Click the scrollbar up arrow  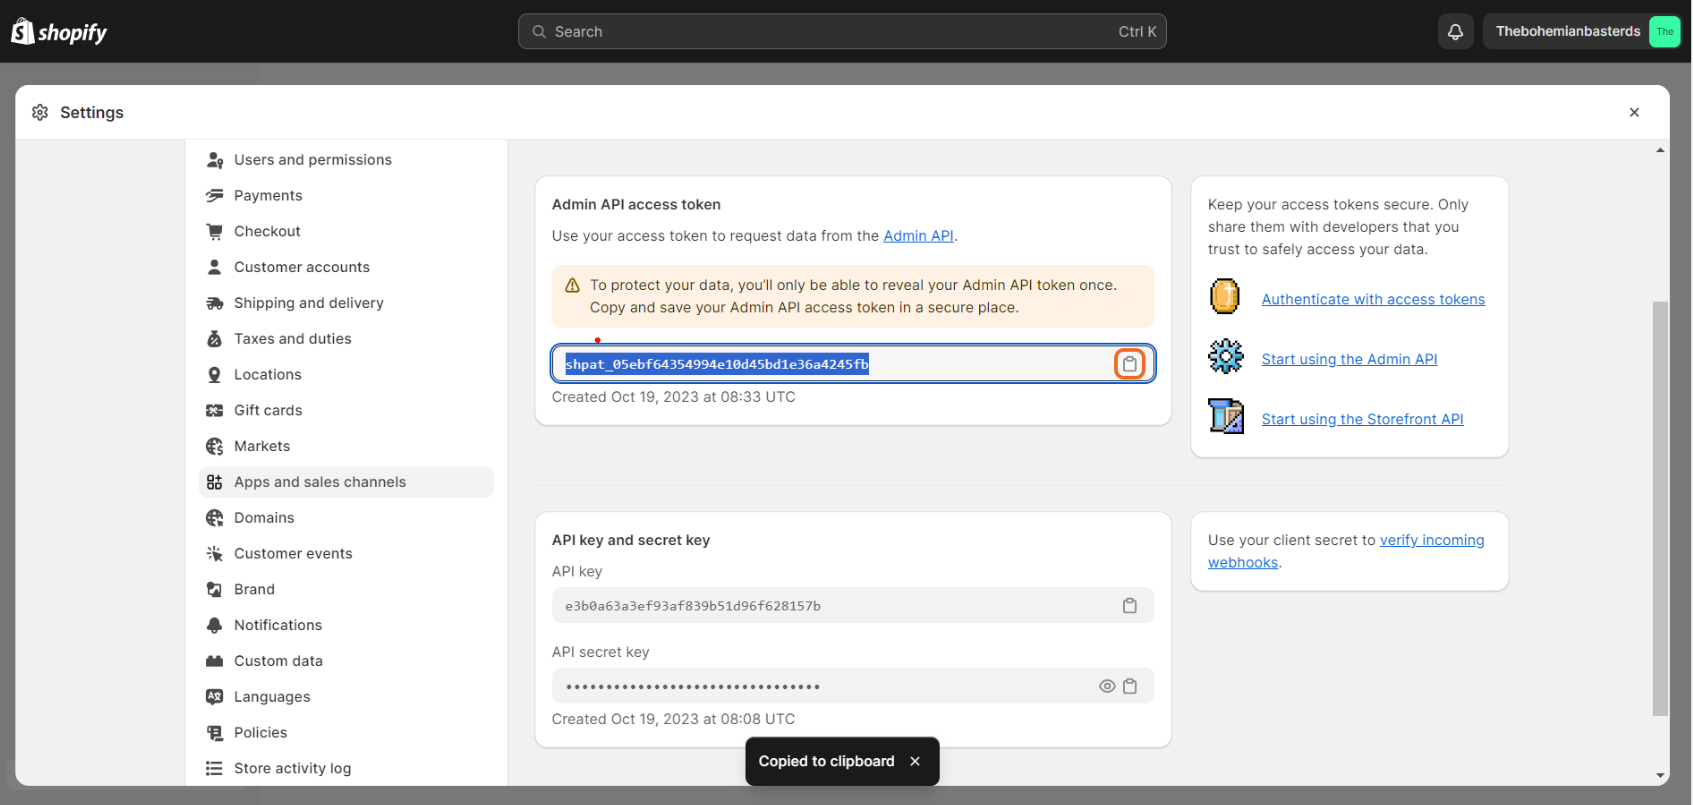click(1660, 150)
